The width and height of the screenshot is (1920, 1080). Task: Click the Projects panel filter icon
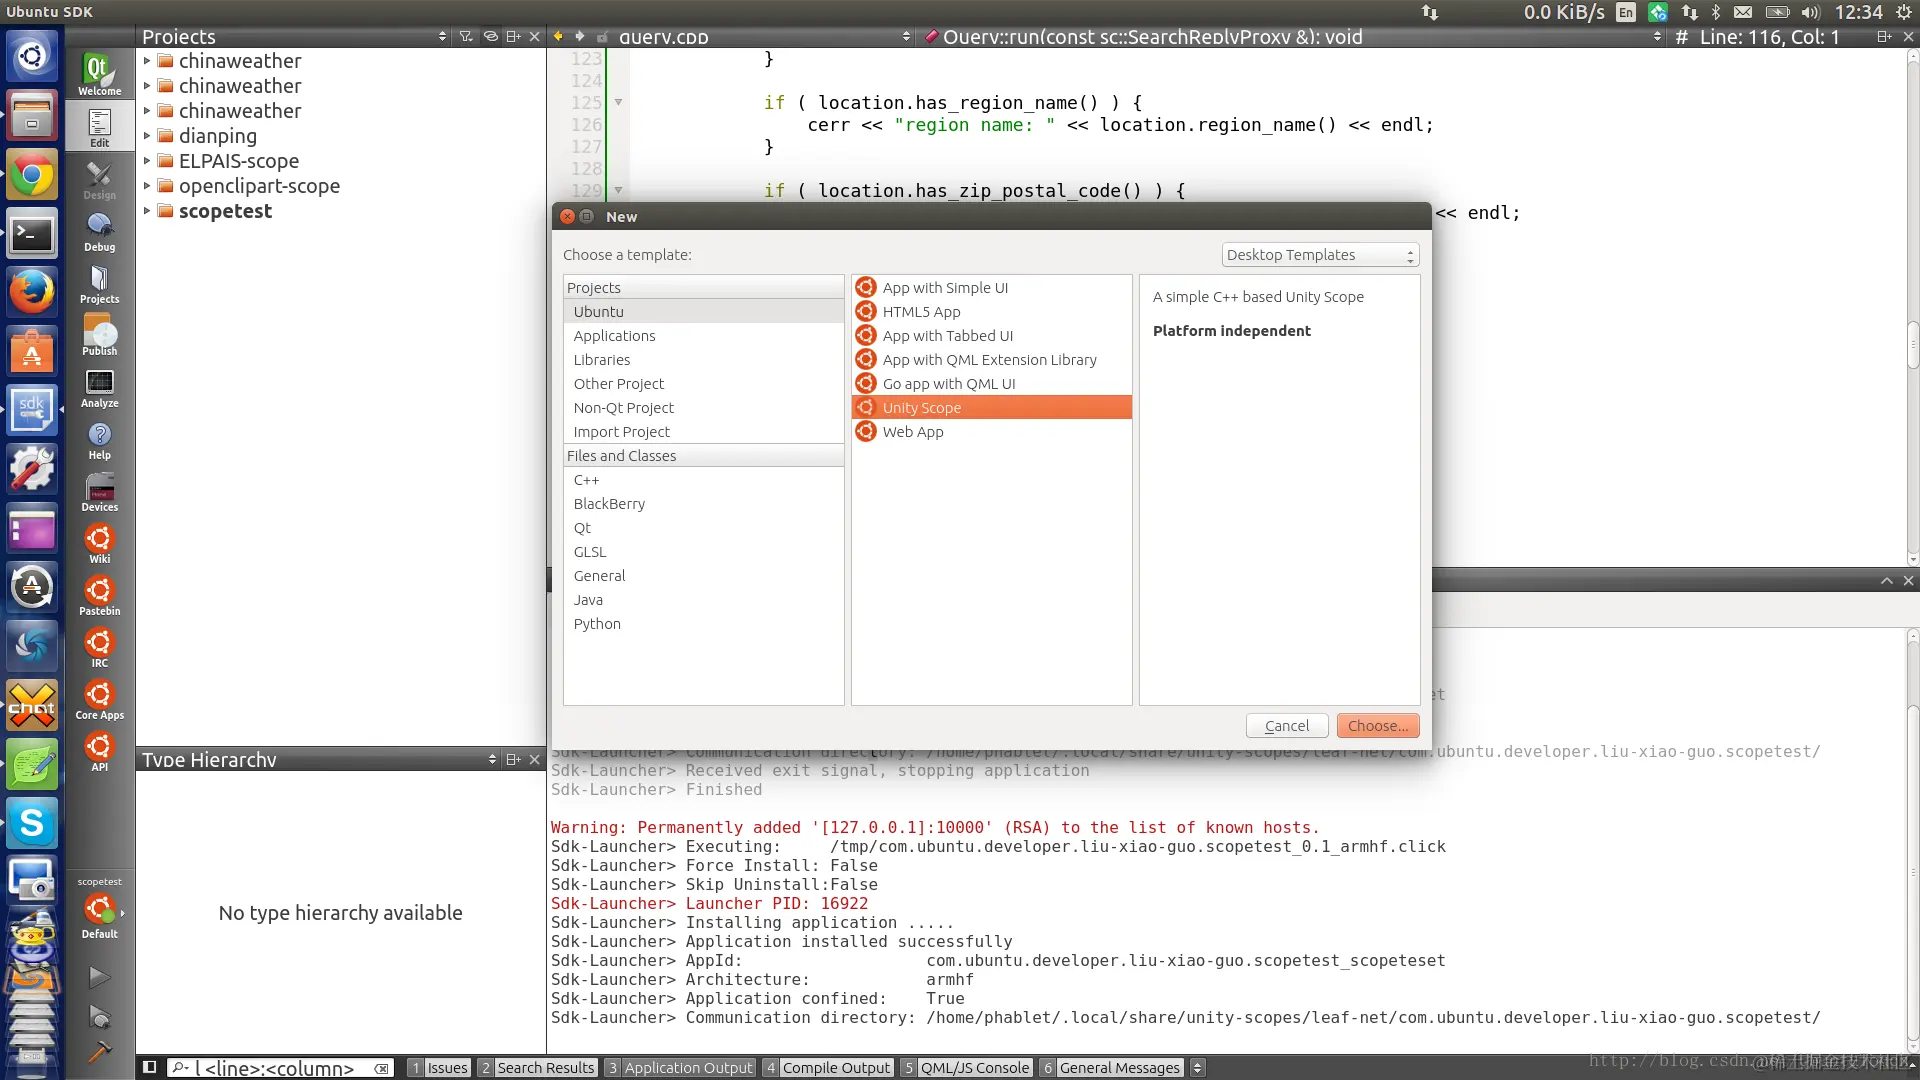click(466, 36)
